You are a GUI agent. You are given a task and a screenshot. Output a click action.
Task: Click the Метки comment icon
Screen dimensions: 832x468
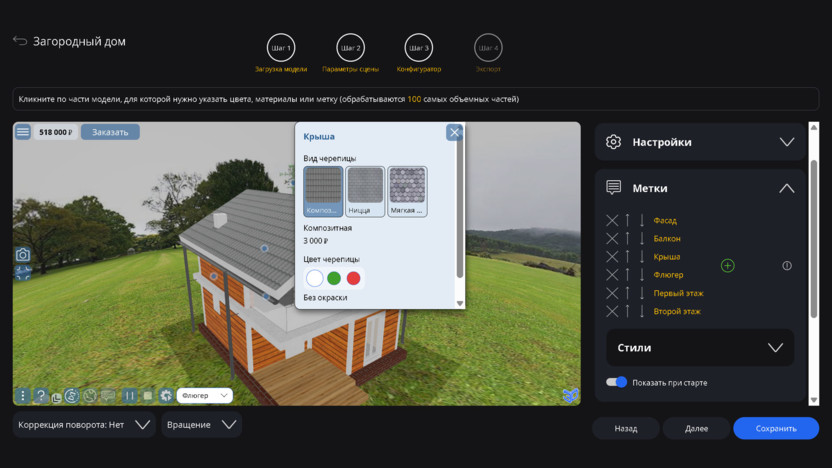pos(613,187)
